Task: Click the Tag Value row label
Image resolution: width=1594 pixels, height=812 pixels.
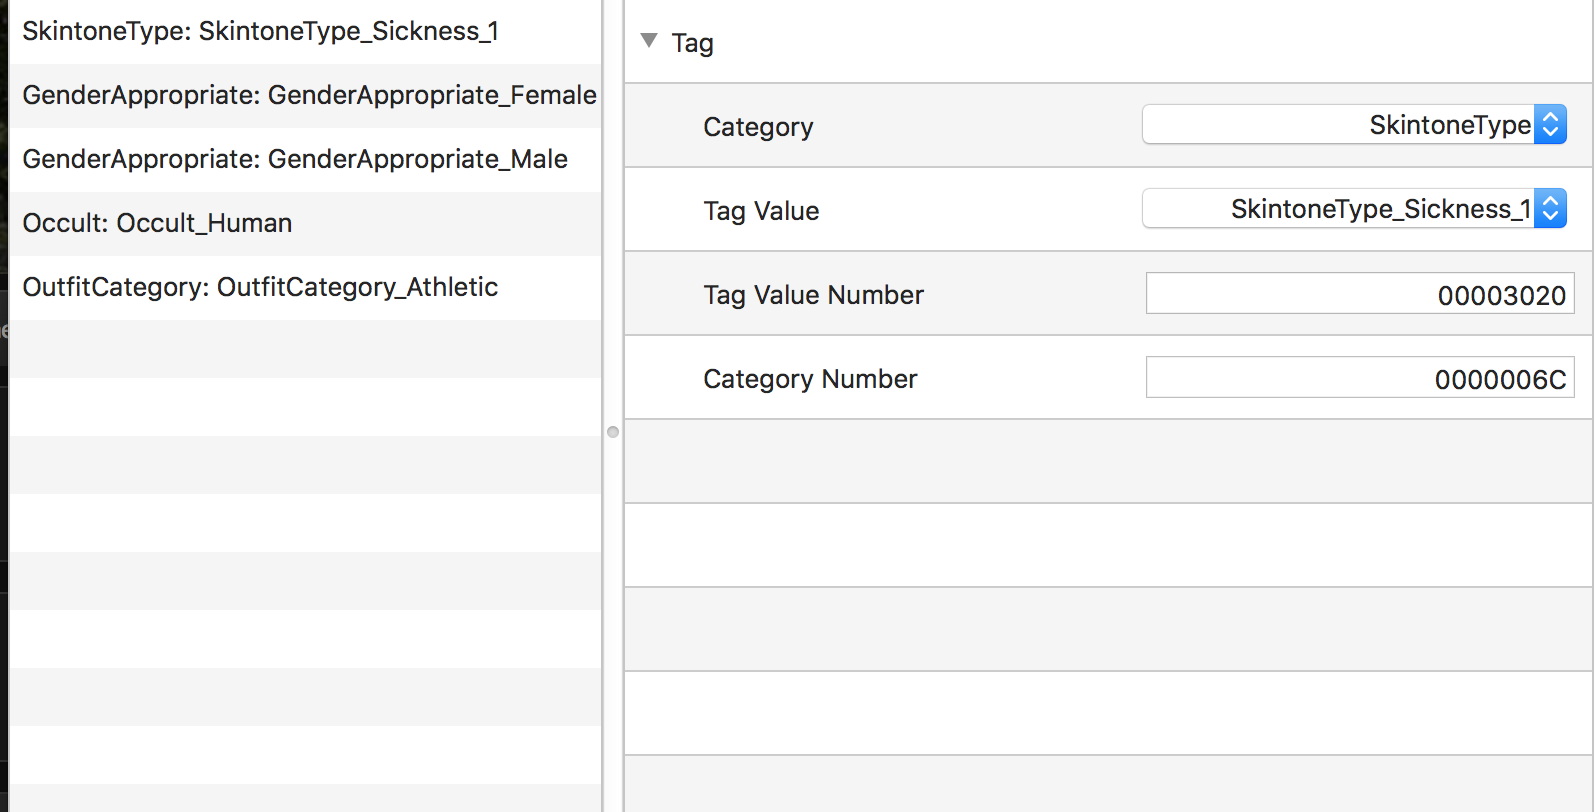Action: pos(761,211)
